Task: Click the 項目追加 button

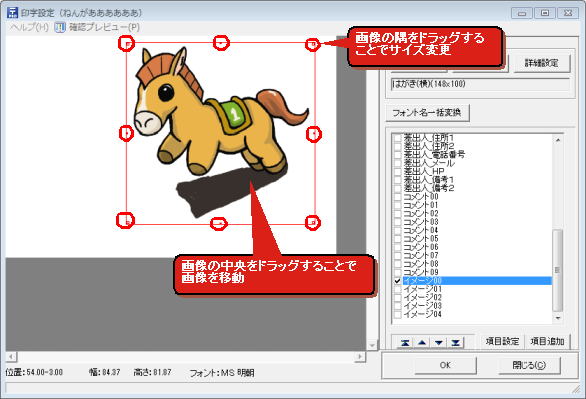Action: pos(547,341)
